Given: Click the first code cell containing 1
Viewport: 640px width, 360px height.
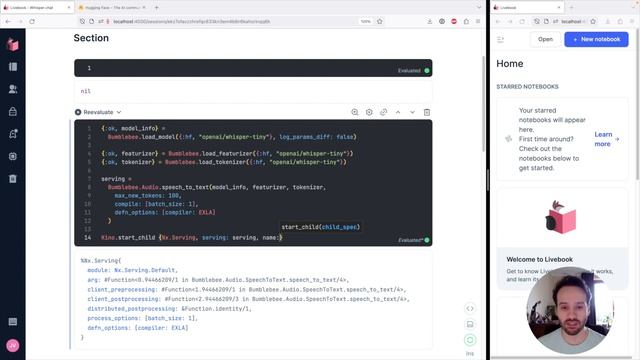Looking at the screenshot, I should (253, 68).
